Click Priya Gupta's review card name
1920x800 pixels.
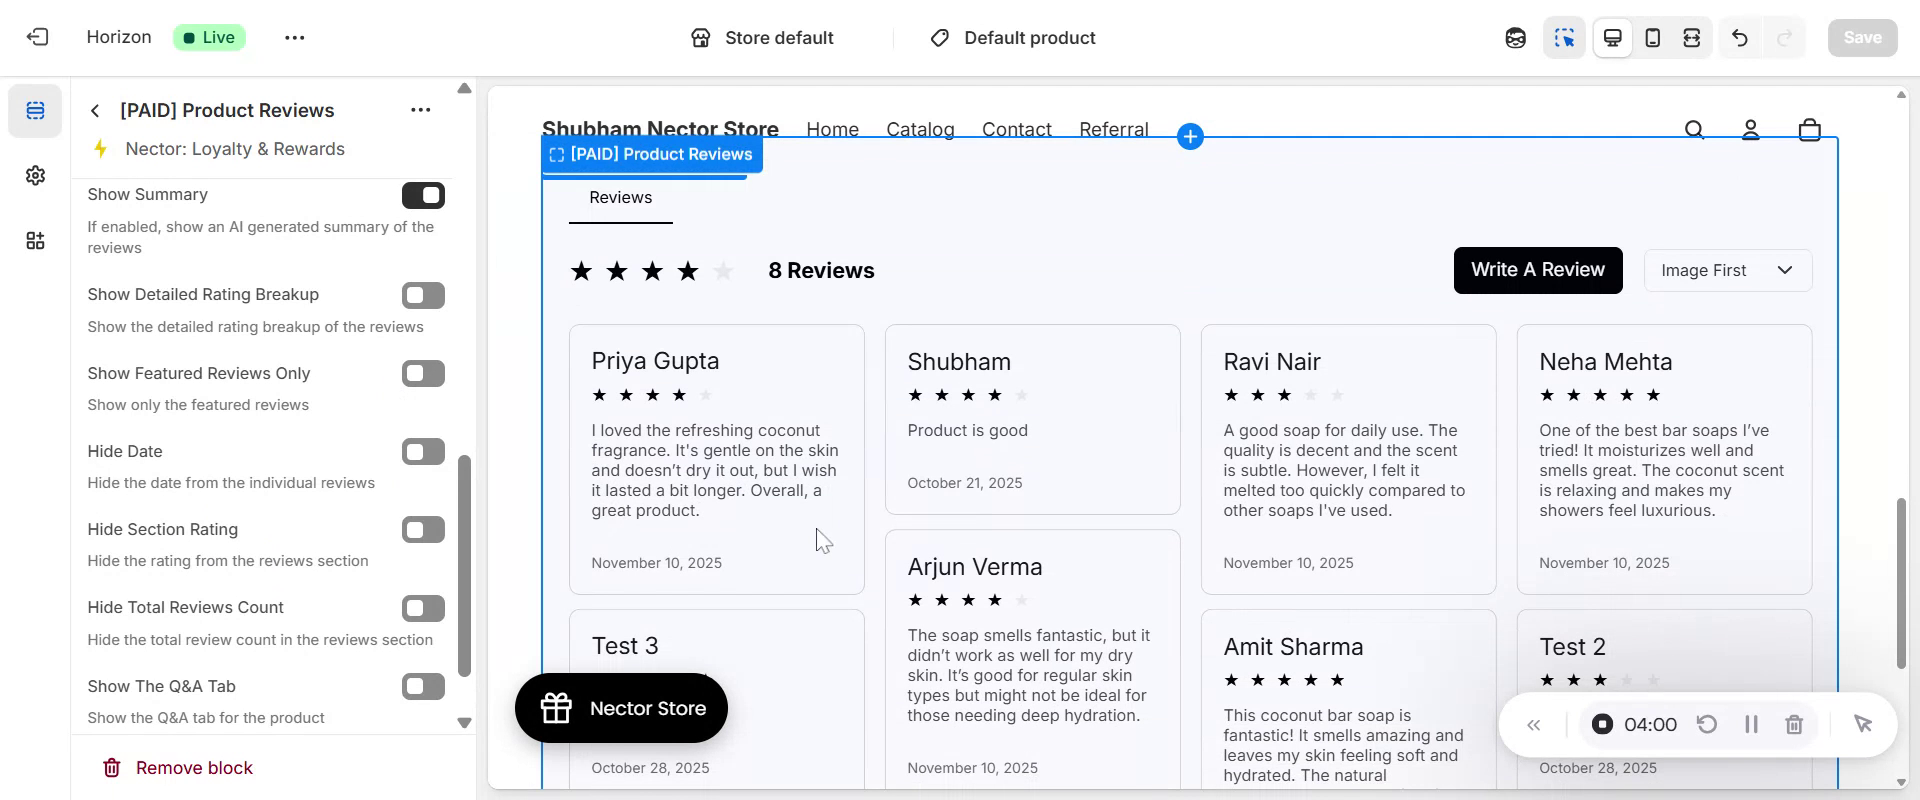[655, 361]
